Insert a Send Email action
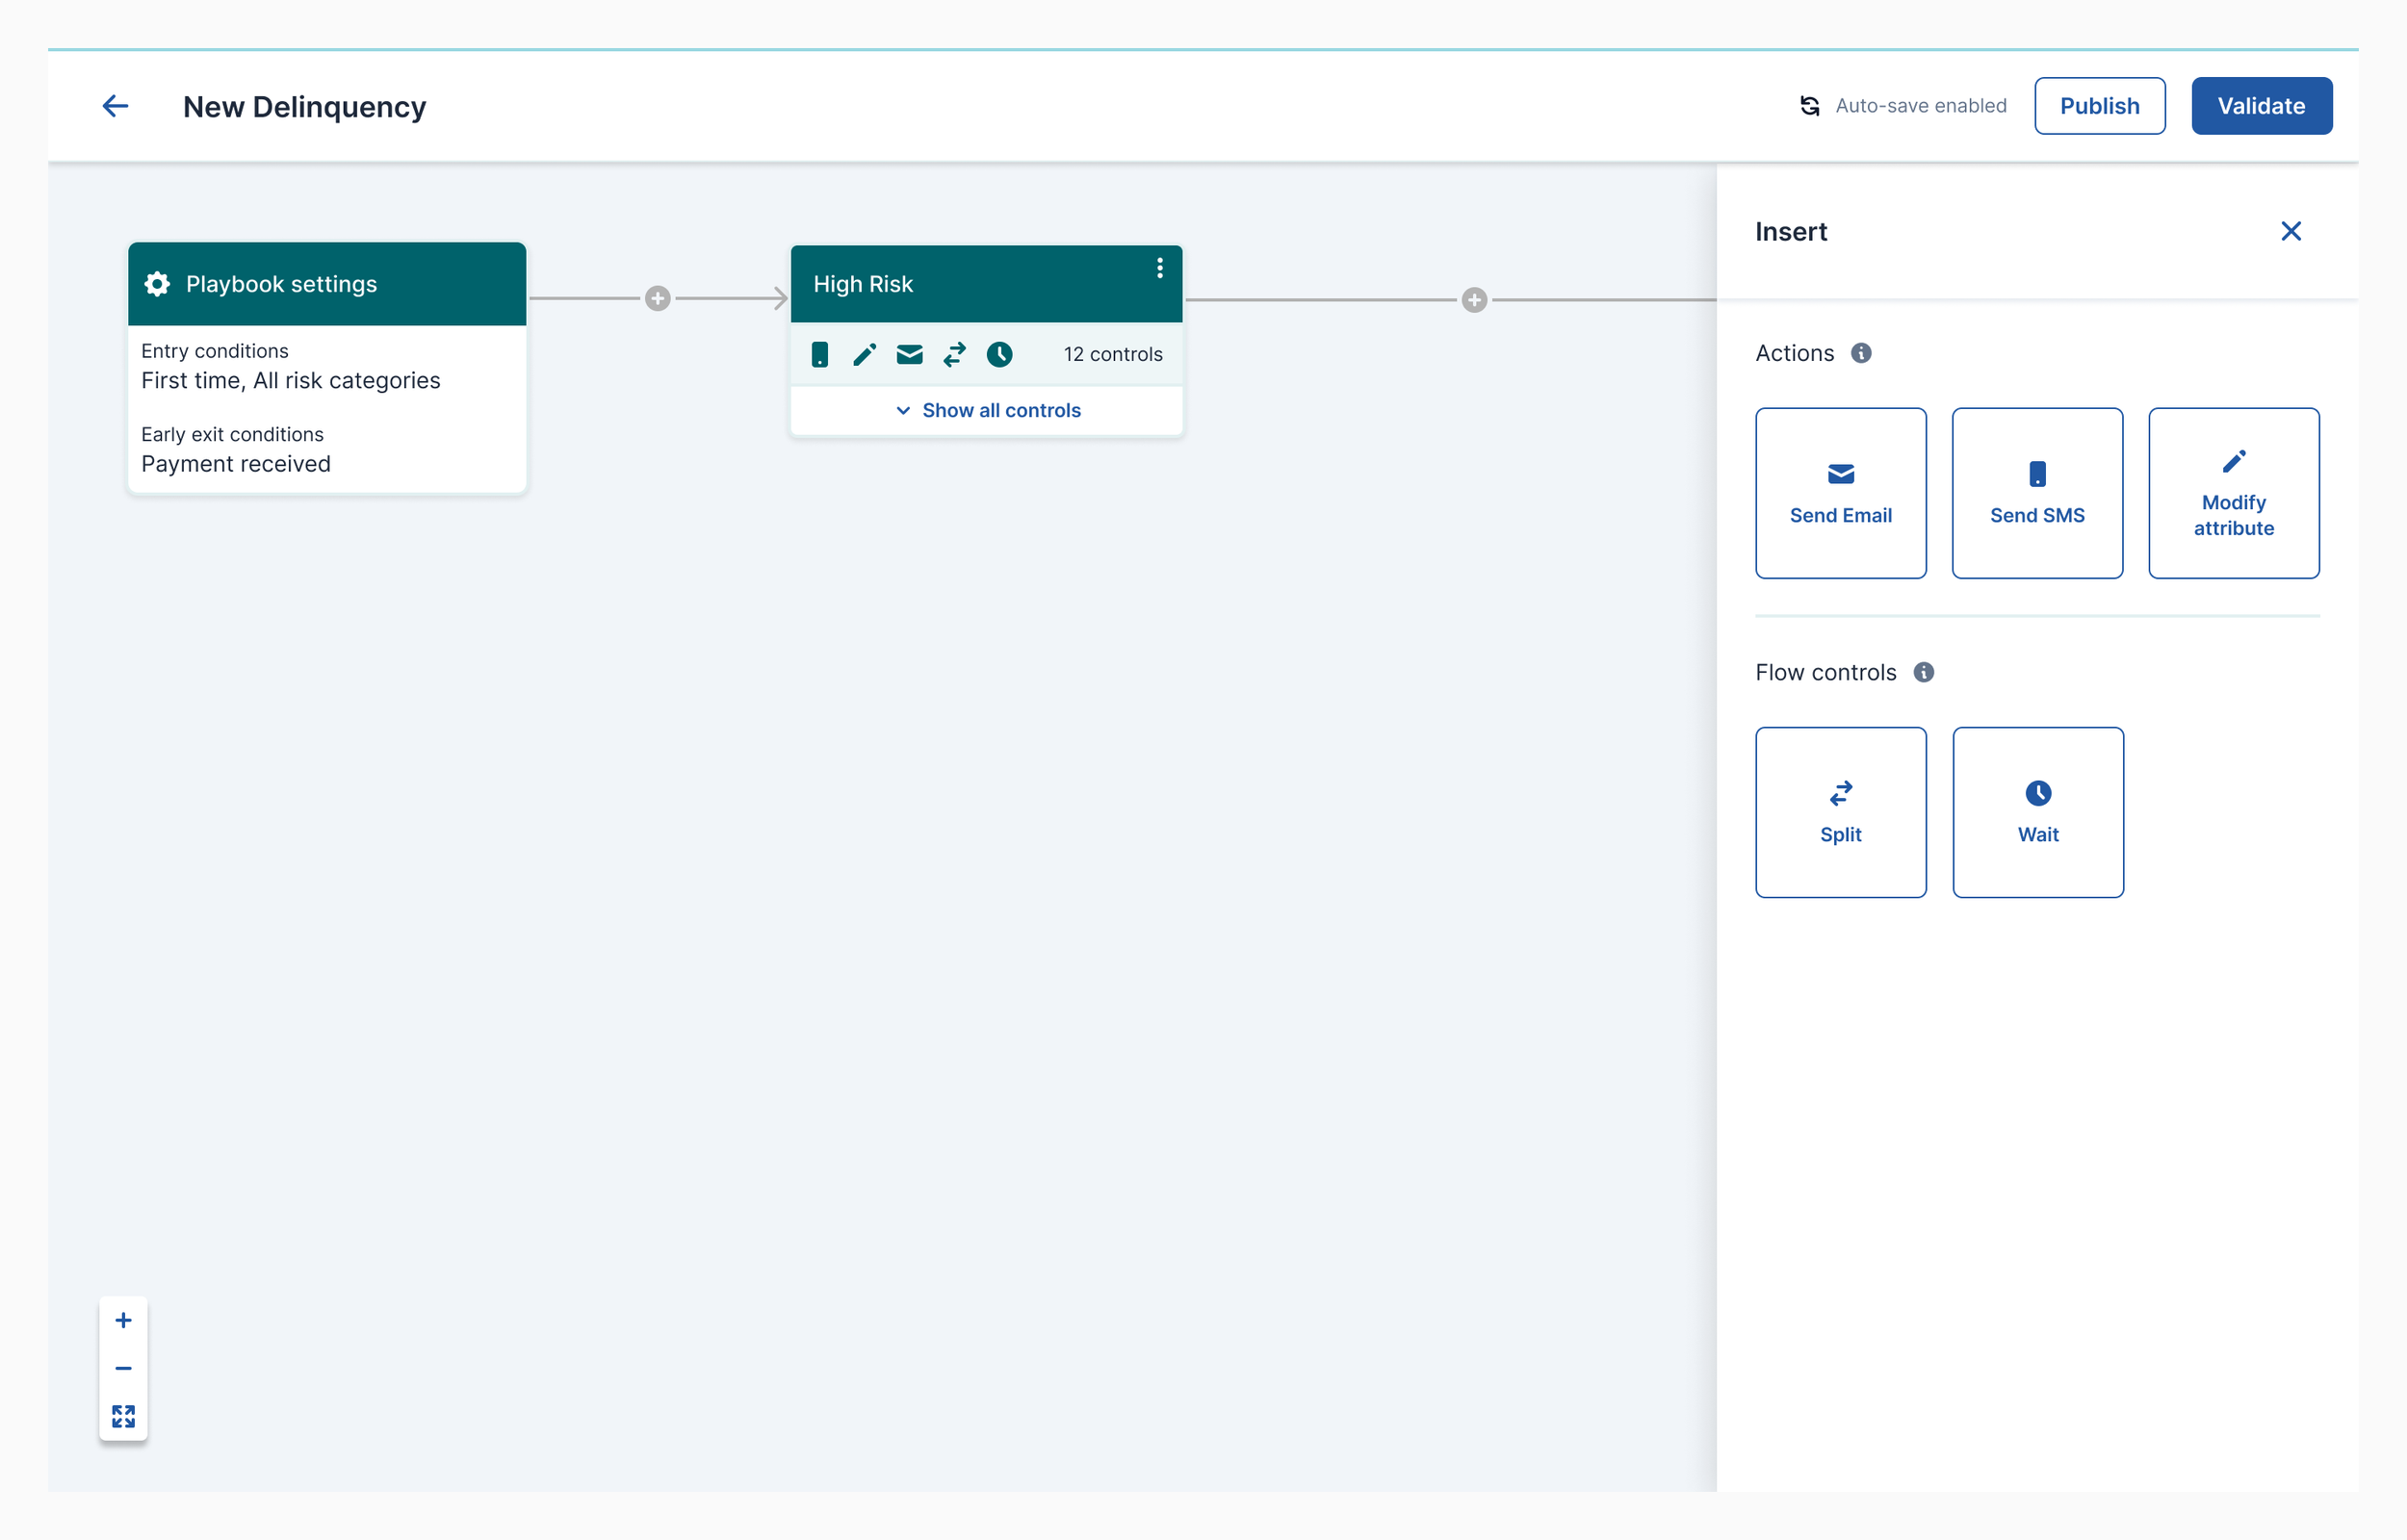The width and height of the screenshot is (2407, 1540). 1840,493
